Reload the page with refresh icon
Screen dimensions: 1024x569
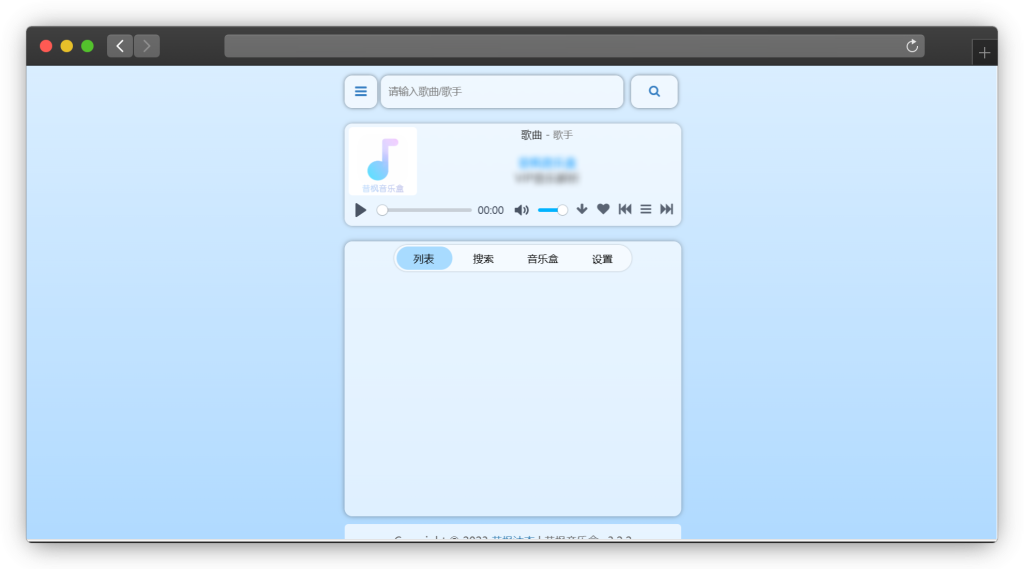(x=912, y=46)
